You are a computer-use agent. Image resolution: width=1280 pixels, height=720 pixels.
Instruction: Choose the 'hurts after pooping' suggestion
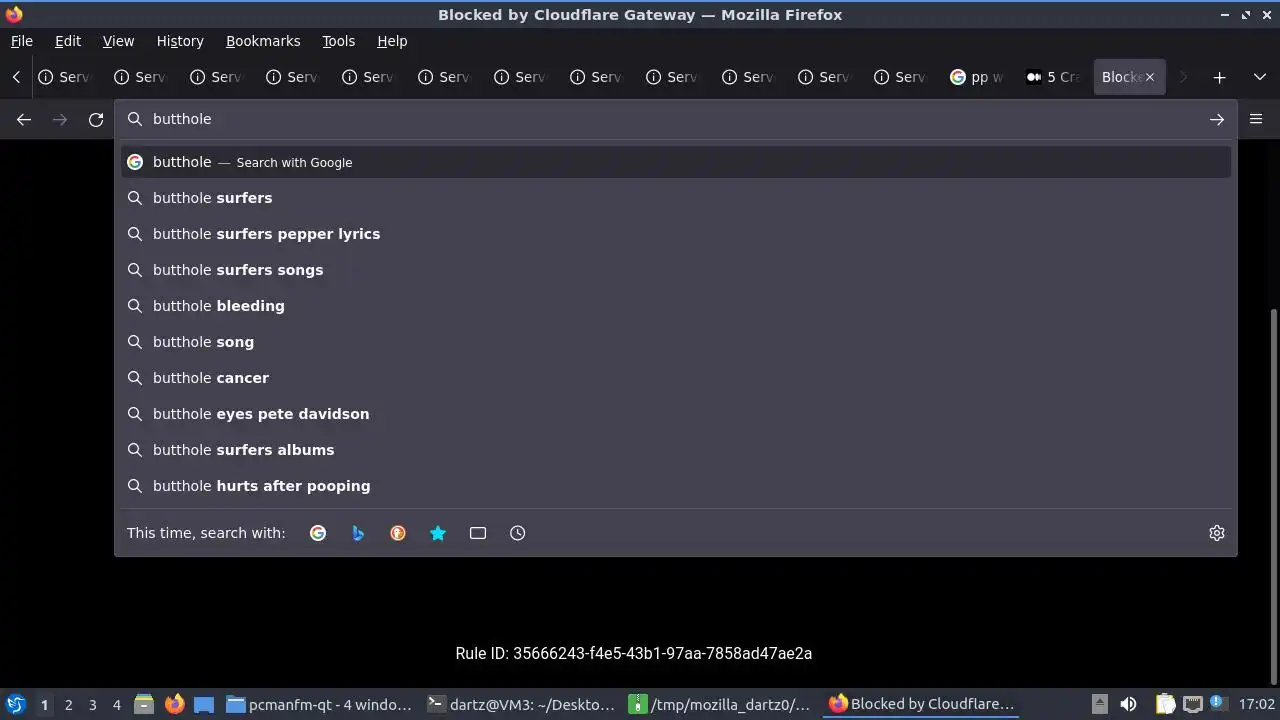[x=676, y=486]
